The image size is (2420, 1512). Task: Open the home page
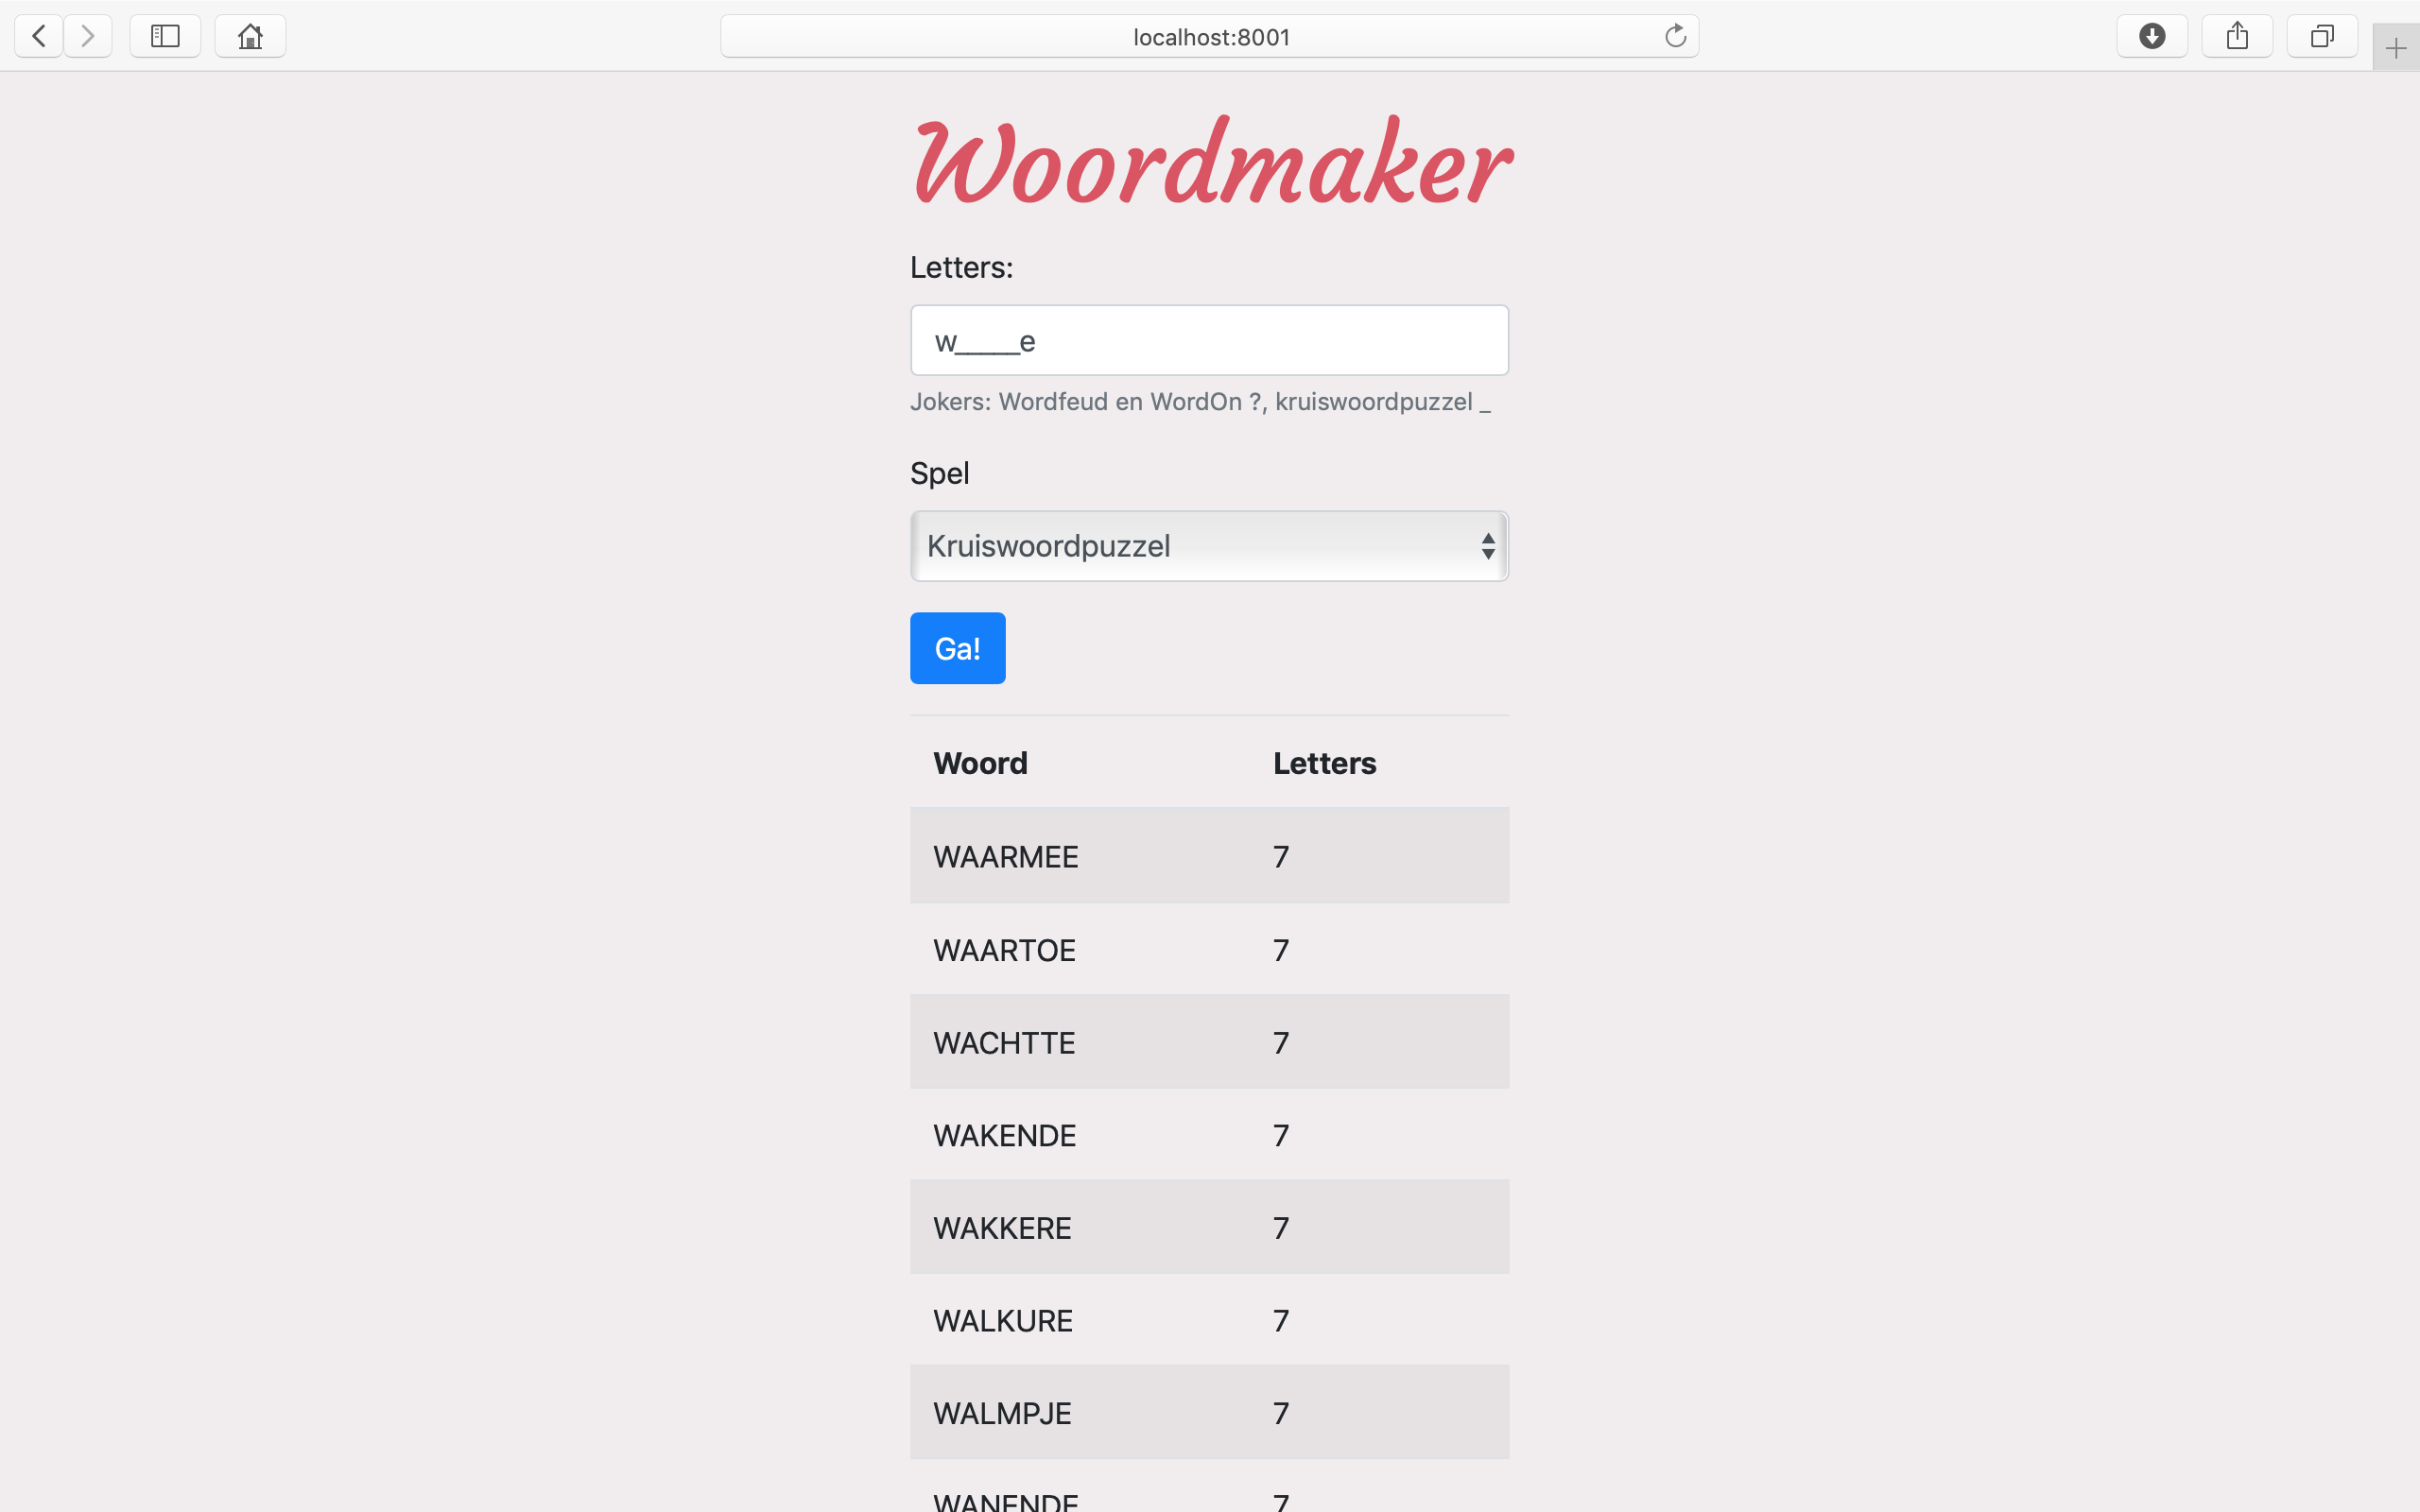coord(250,37)
